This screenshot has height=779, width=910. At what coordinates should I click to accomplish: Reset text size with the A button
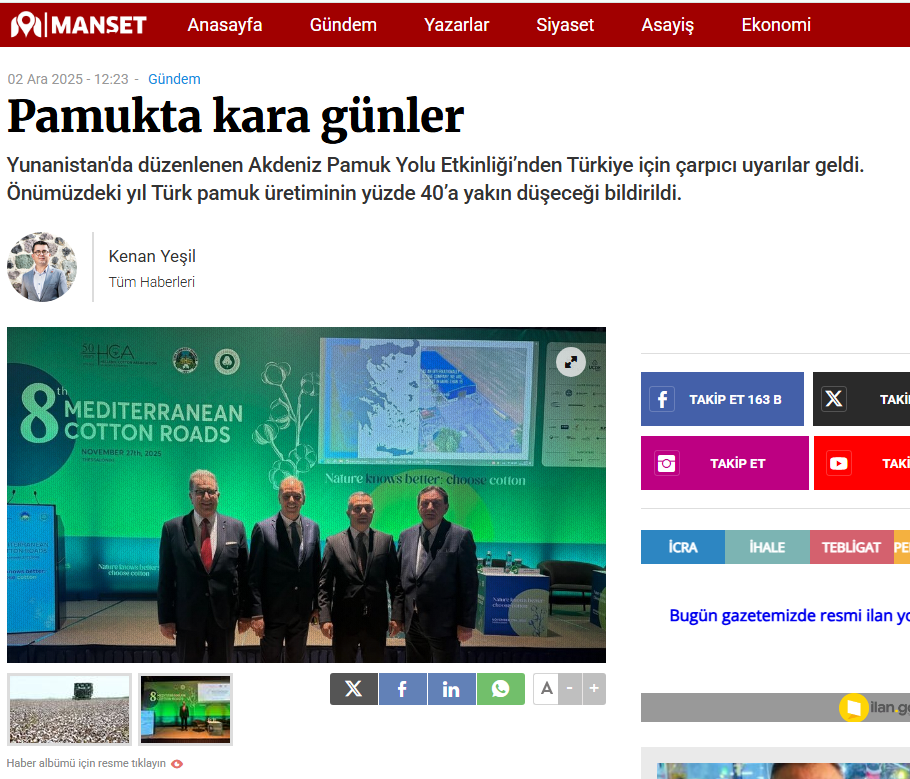(545, 688)
